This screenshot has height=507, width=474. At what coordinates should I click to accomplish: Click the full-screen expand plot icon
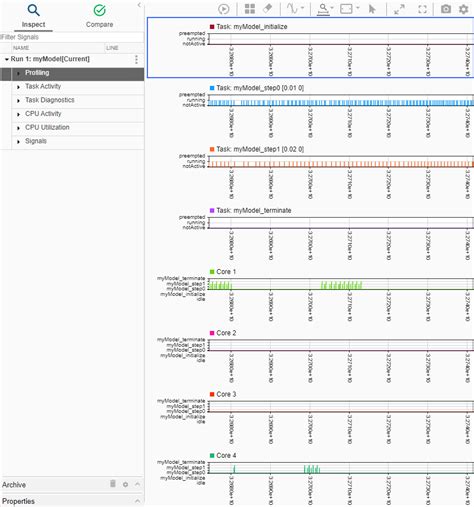(x=423, y=9)
